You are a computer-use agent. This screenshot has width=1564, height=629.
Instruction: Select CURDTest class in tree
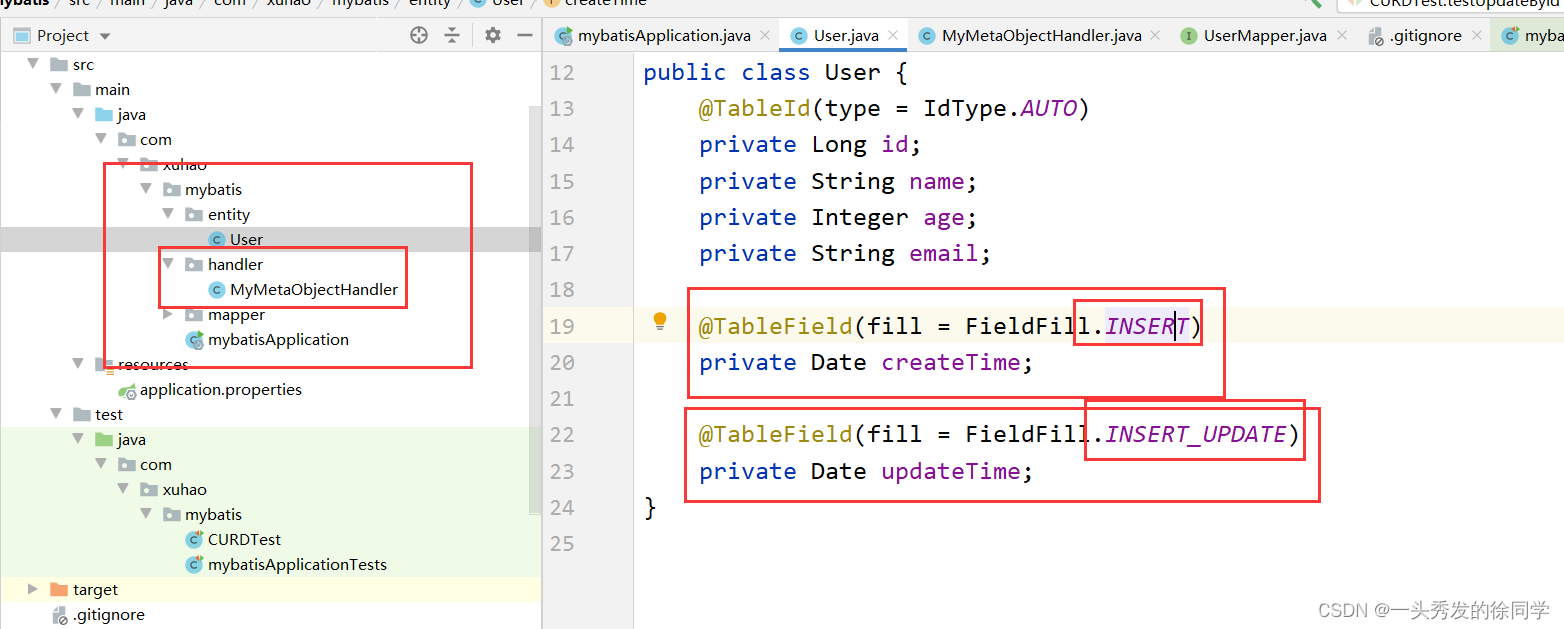click(244, 539)
